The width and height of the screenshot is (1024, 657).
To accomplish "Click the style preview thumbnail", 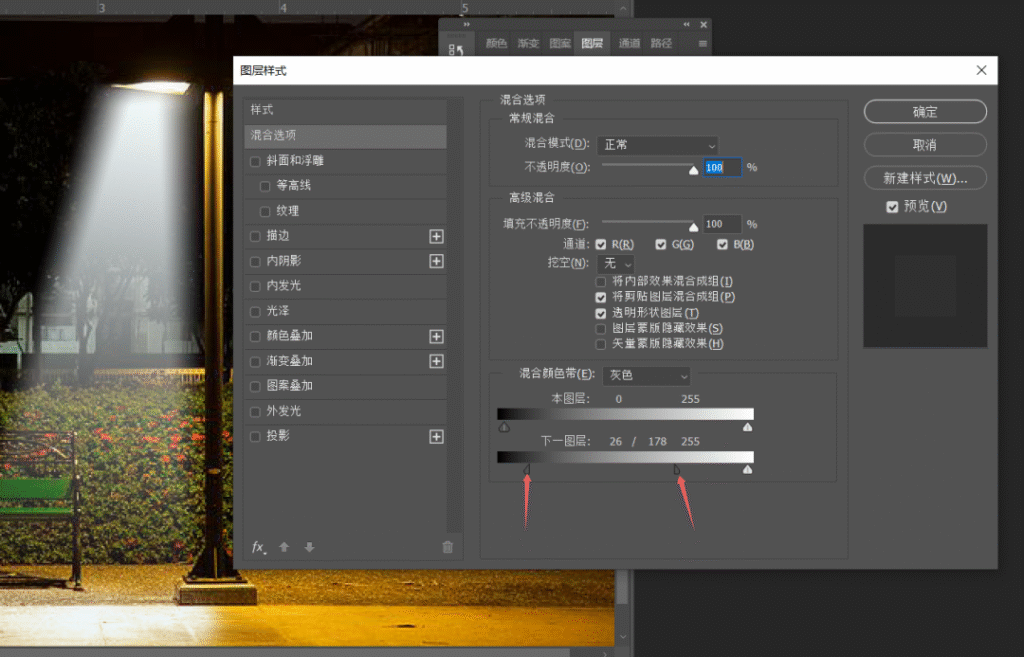I will 925,286.
